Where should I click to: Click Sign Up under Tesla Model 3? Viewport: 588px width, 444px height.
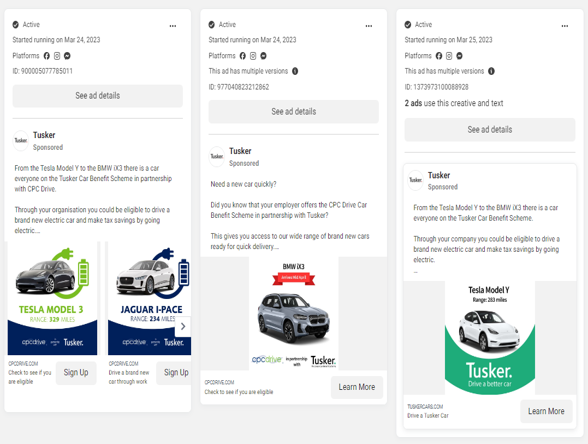click(x=76, y=373)
